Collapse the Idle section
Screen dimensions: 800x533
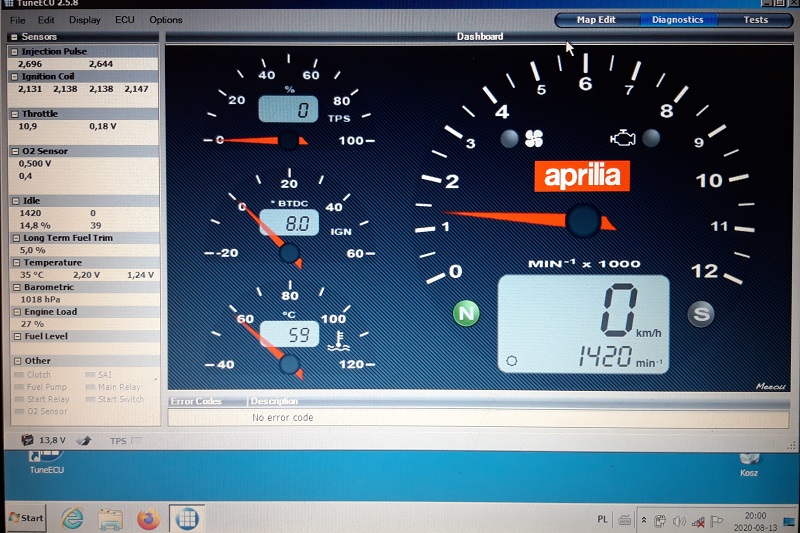16,201
